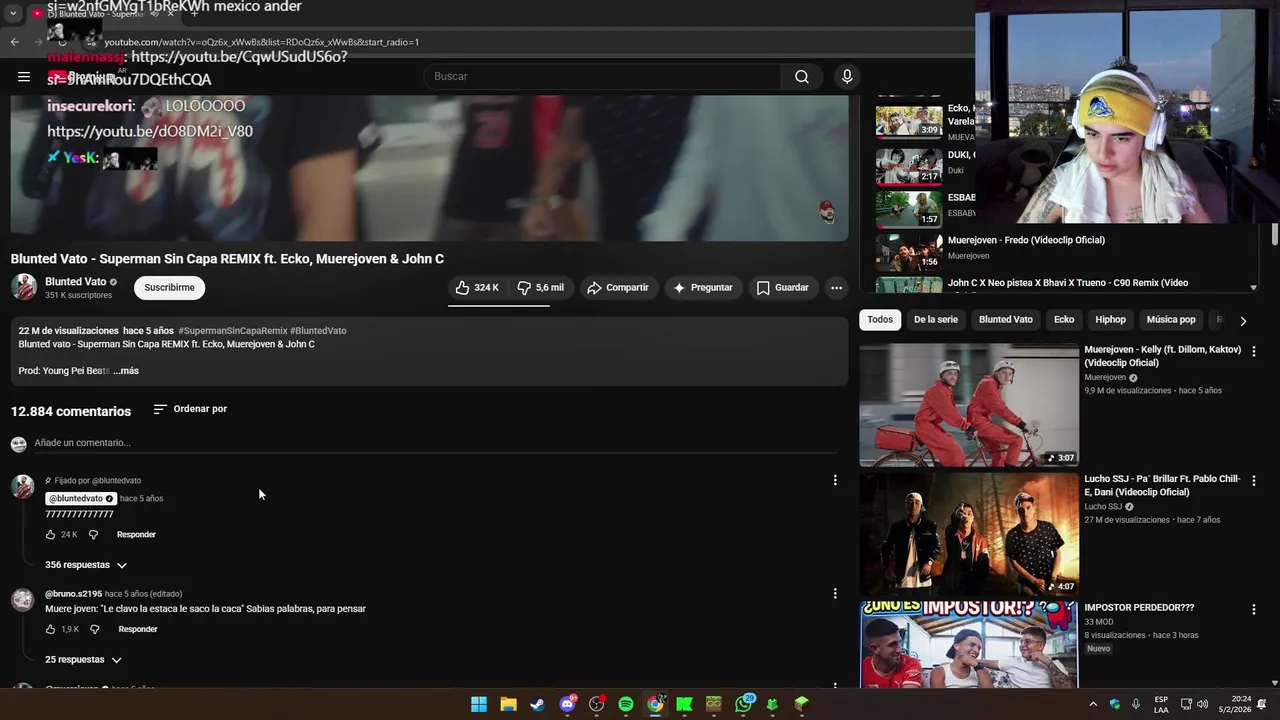1280x720 pixels.
Task: Click the YouTube search box Buscar
Action: coord(603,77)
